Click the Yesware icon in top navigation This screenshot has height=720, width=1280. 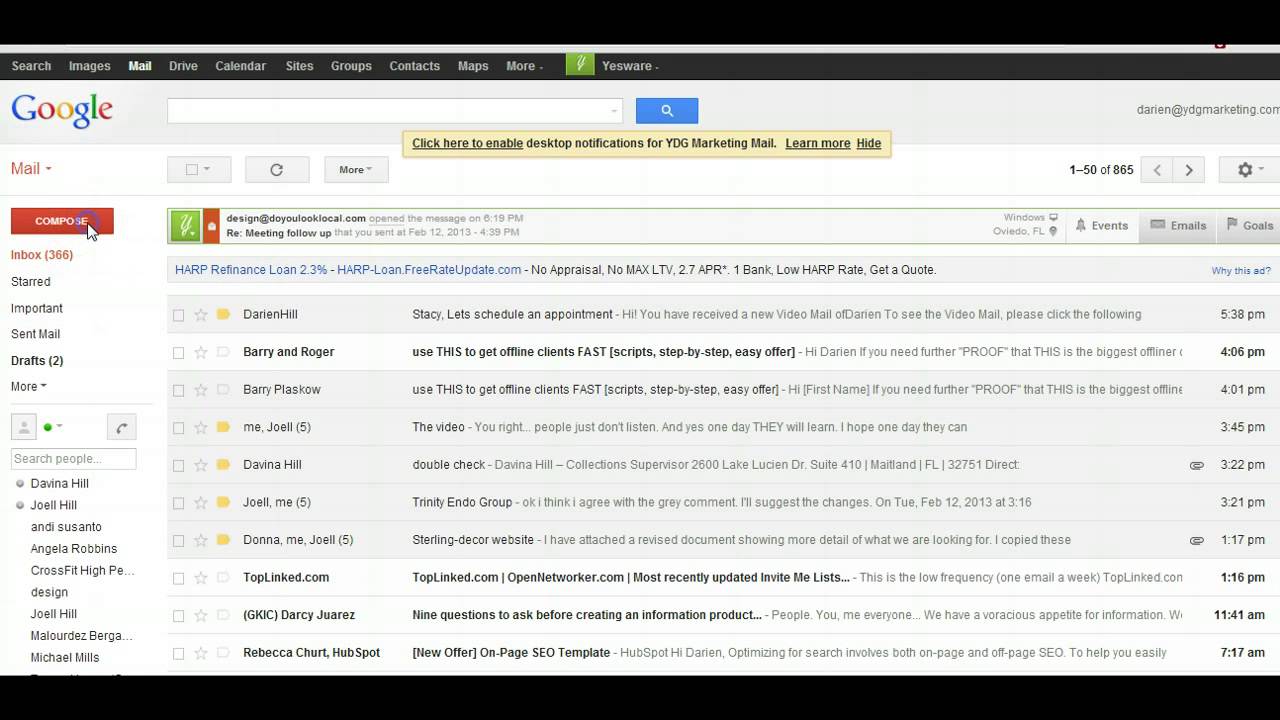coord(580,65)
